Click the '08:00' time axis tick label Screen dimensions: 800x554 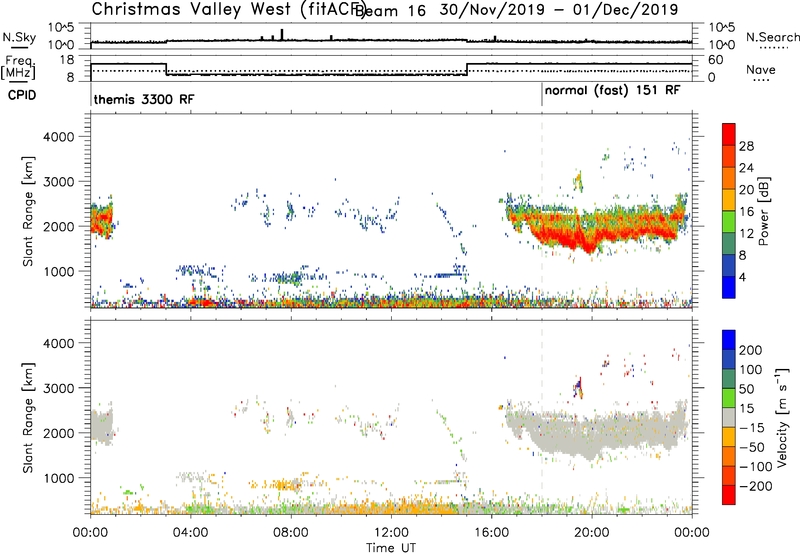coord(291,533)
